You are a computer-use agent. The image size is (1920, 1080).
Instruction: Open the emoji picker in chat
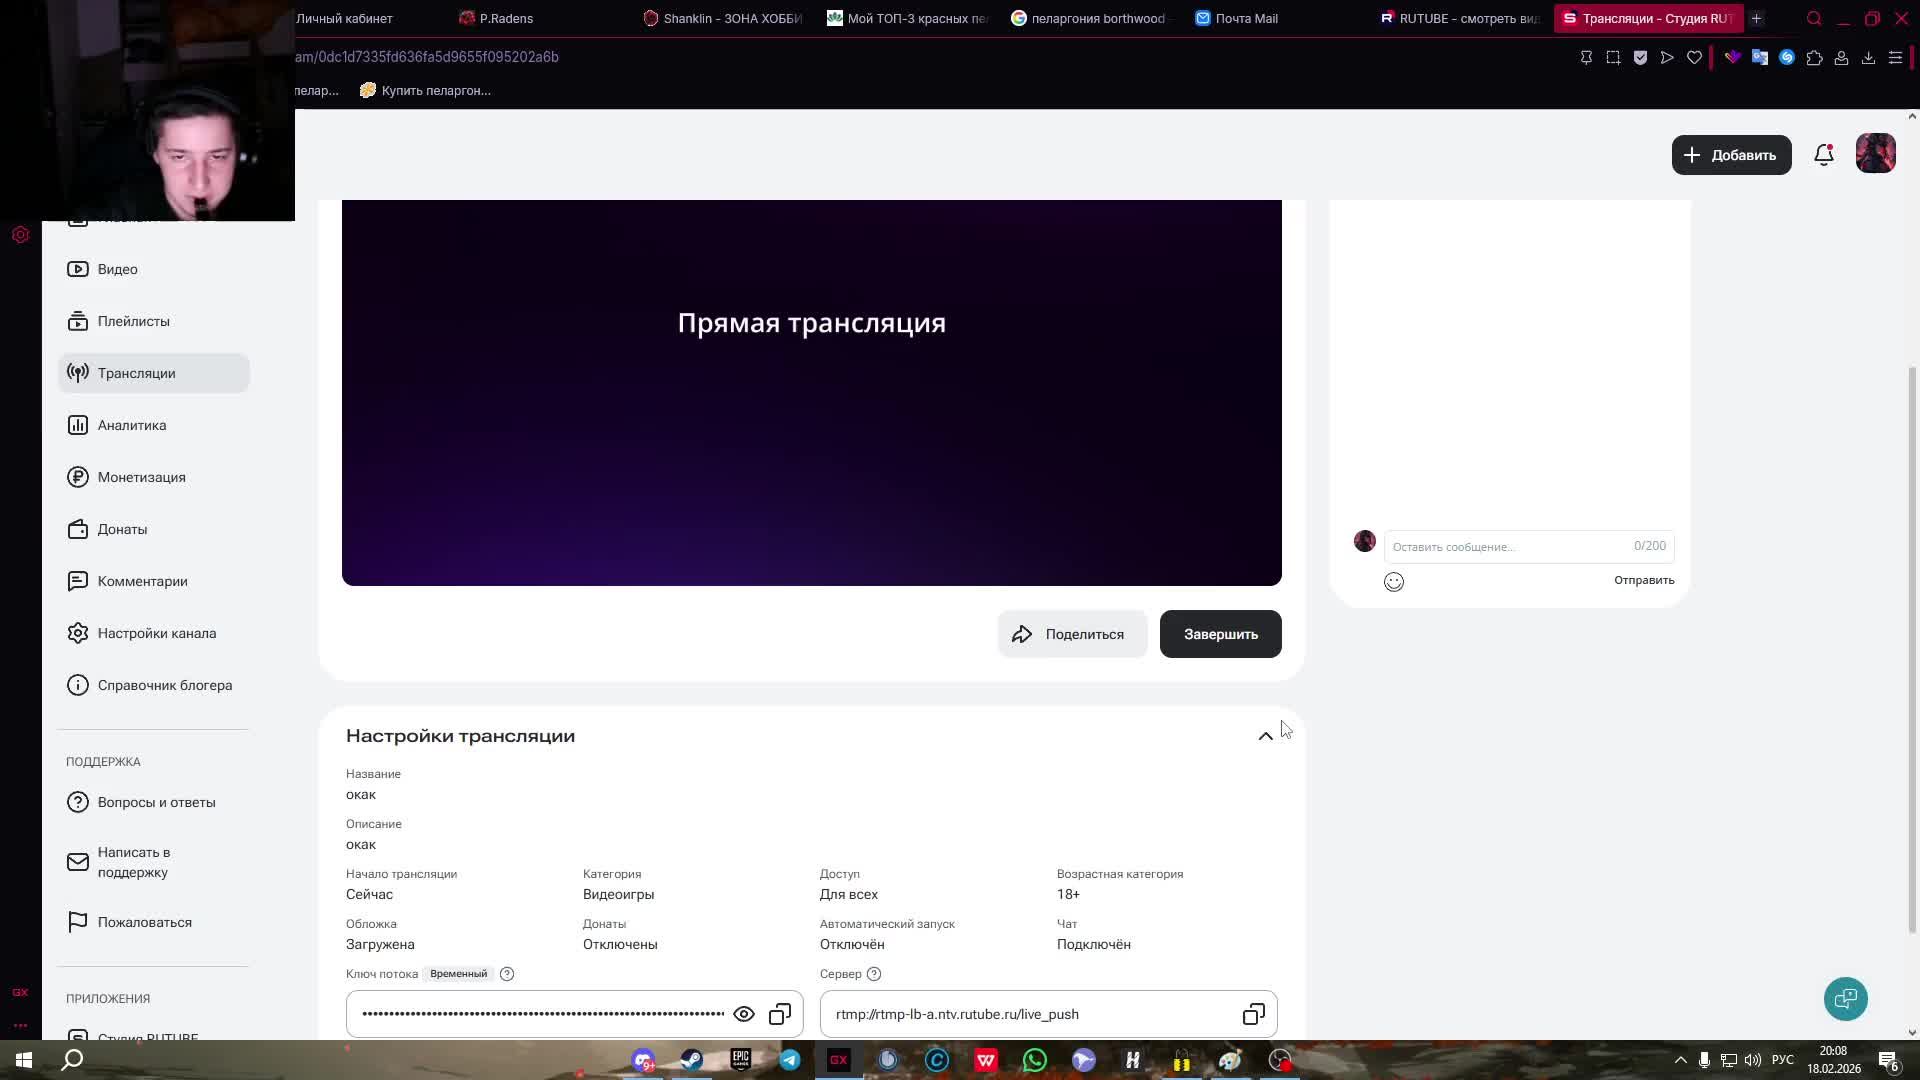(x=1394, y=581)
